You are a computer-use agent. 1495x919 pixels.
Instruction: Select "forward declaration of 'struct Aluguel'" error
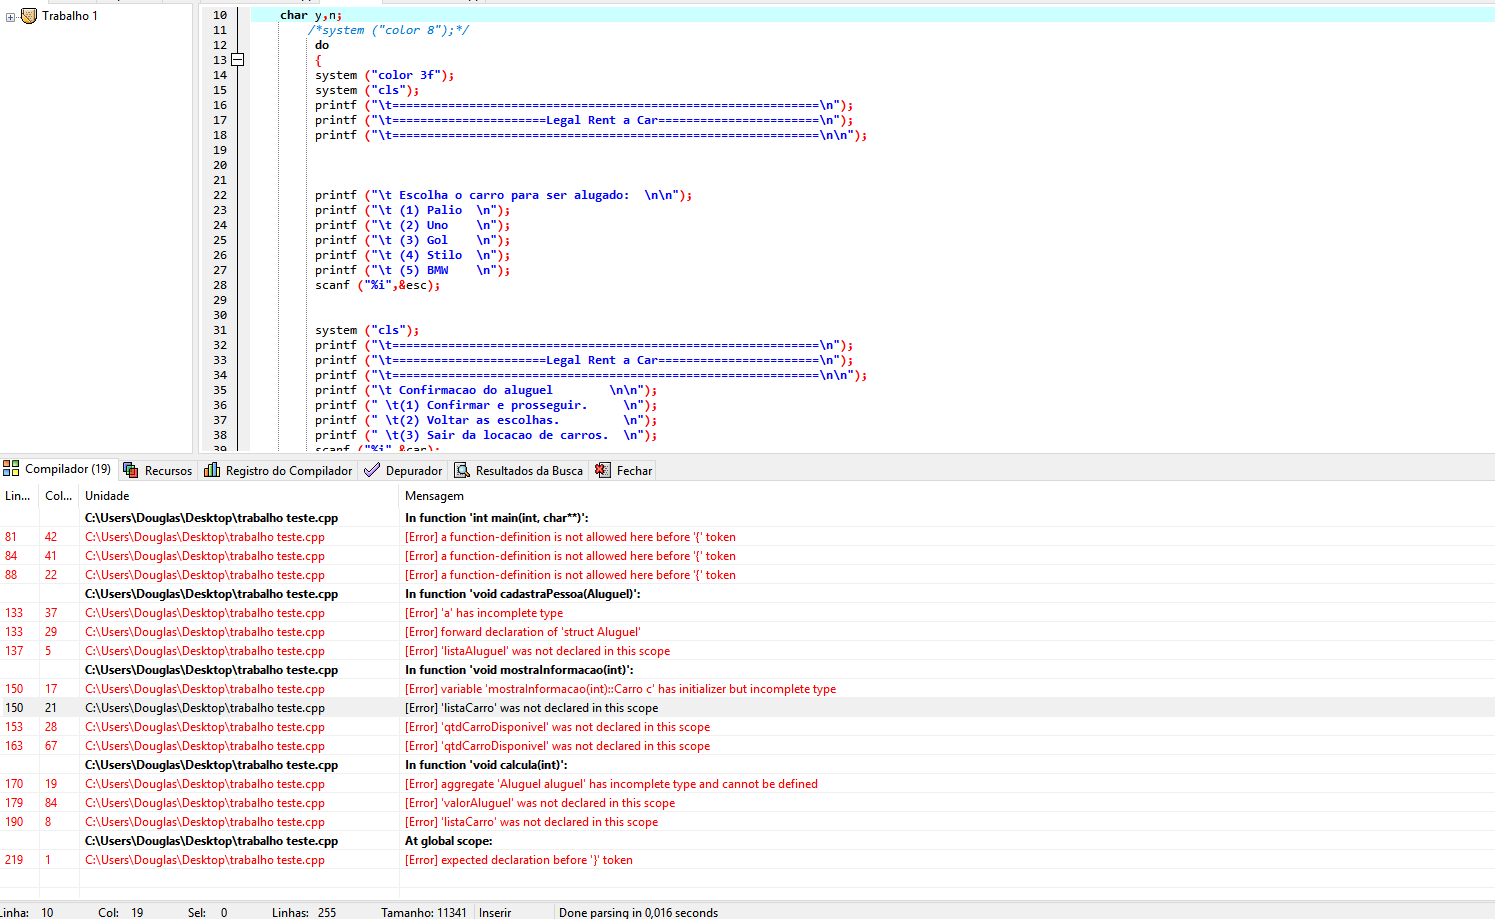[747, 632]
